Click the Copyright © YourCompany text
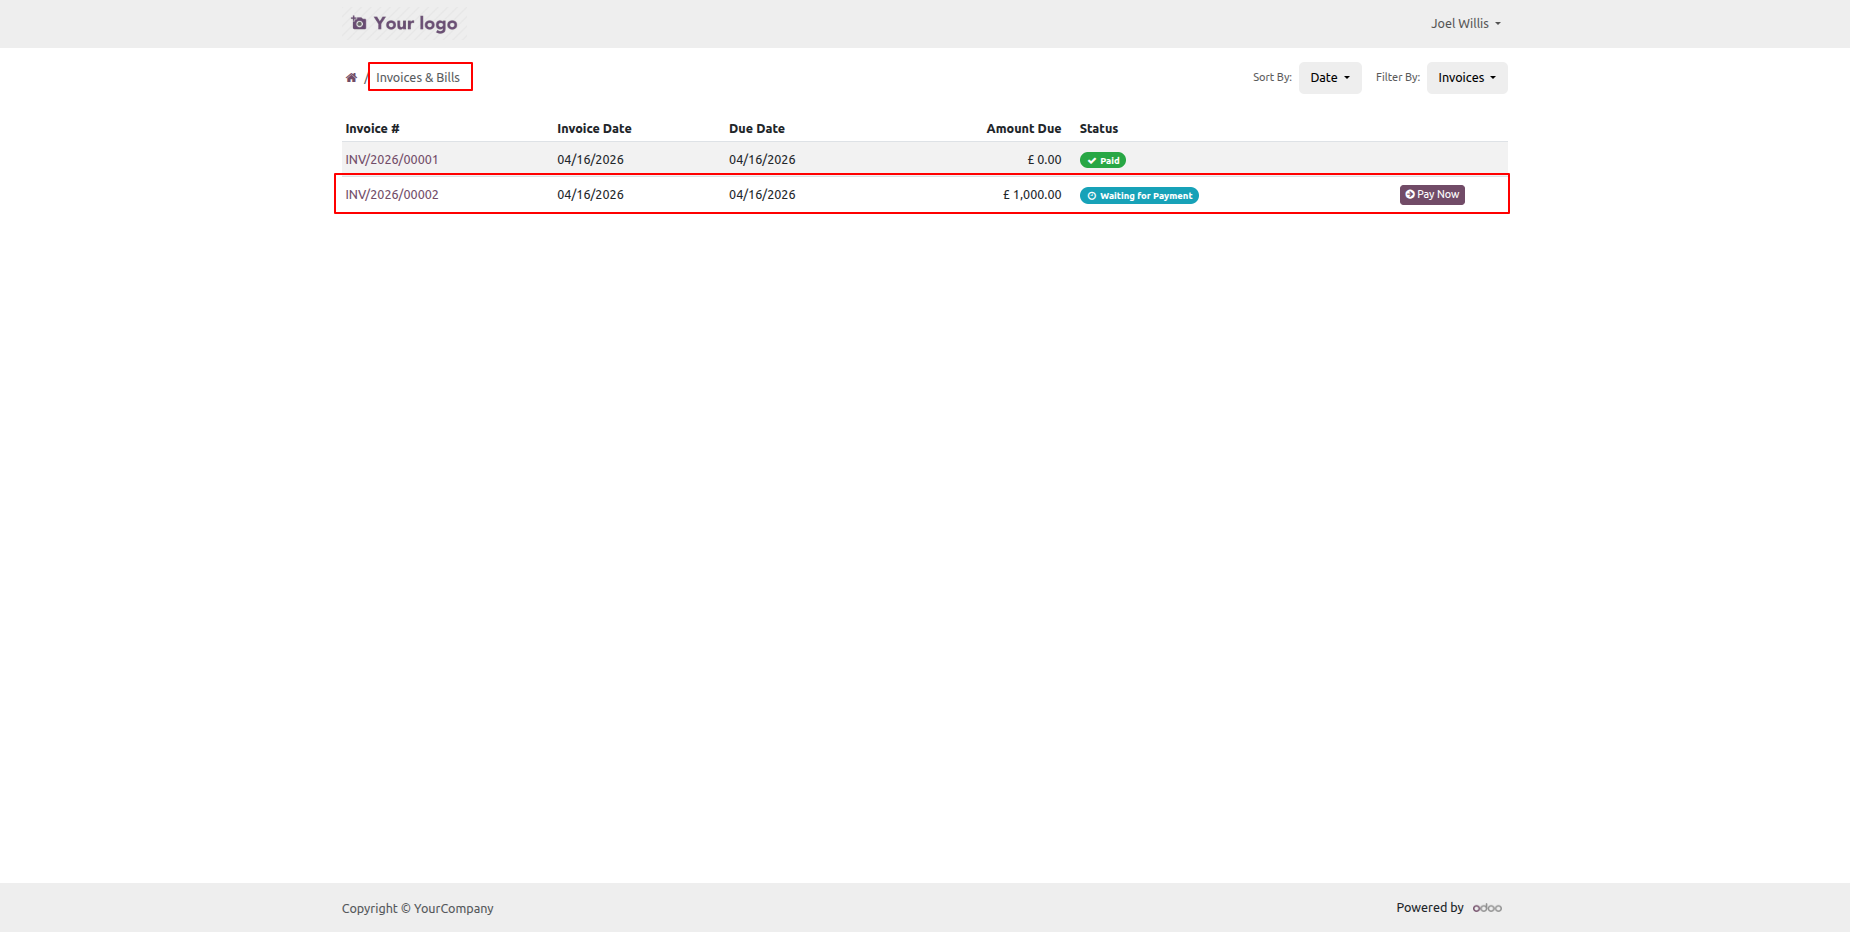This screenshot has height=932, width=1850. click(418, 909)
